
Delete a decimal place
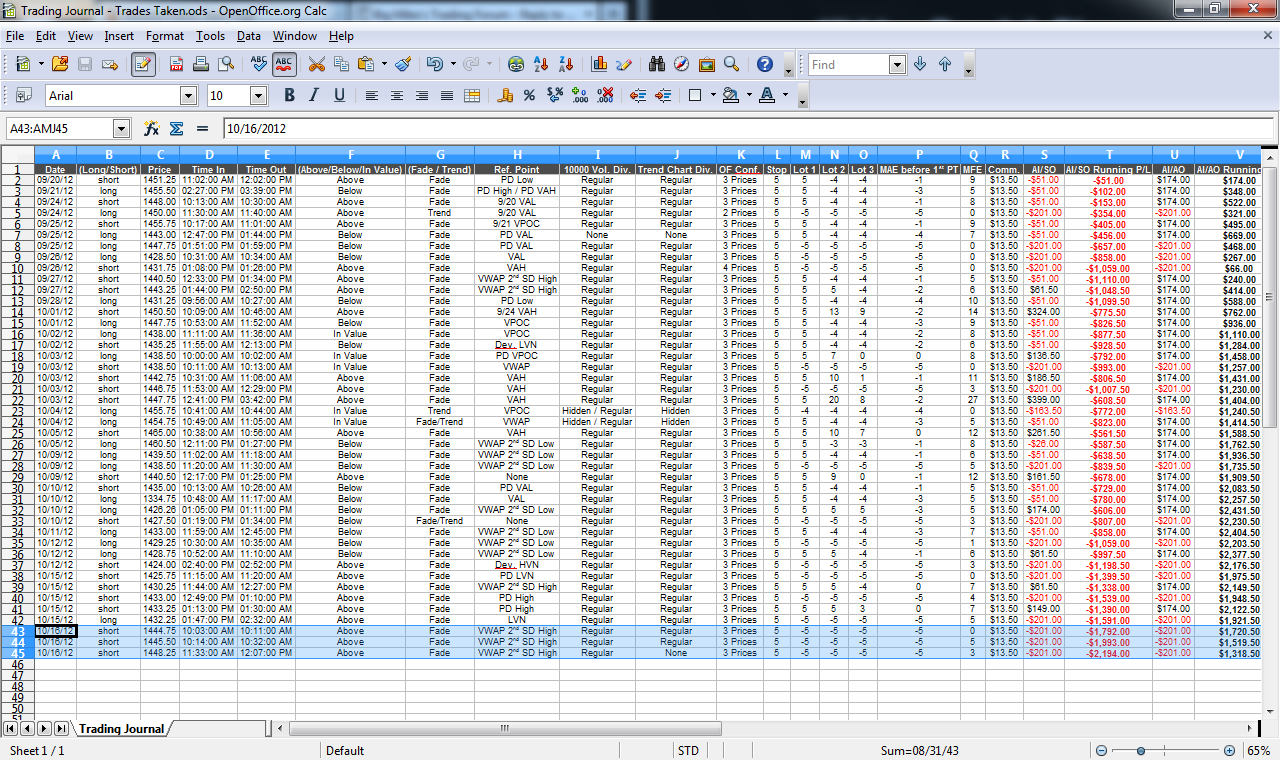coord(605,96)
